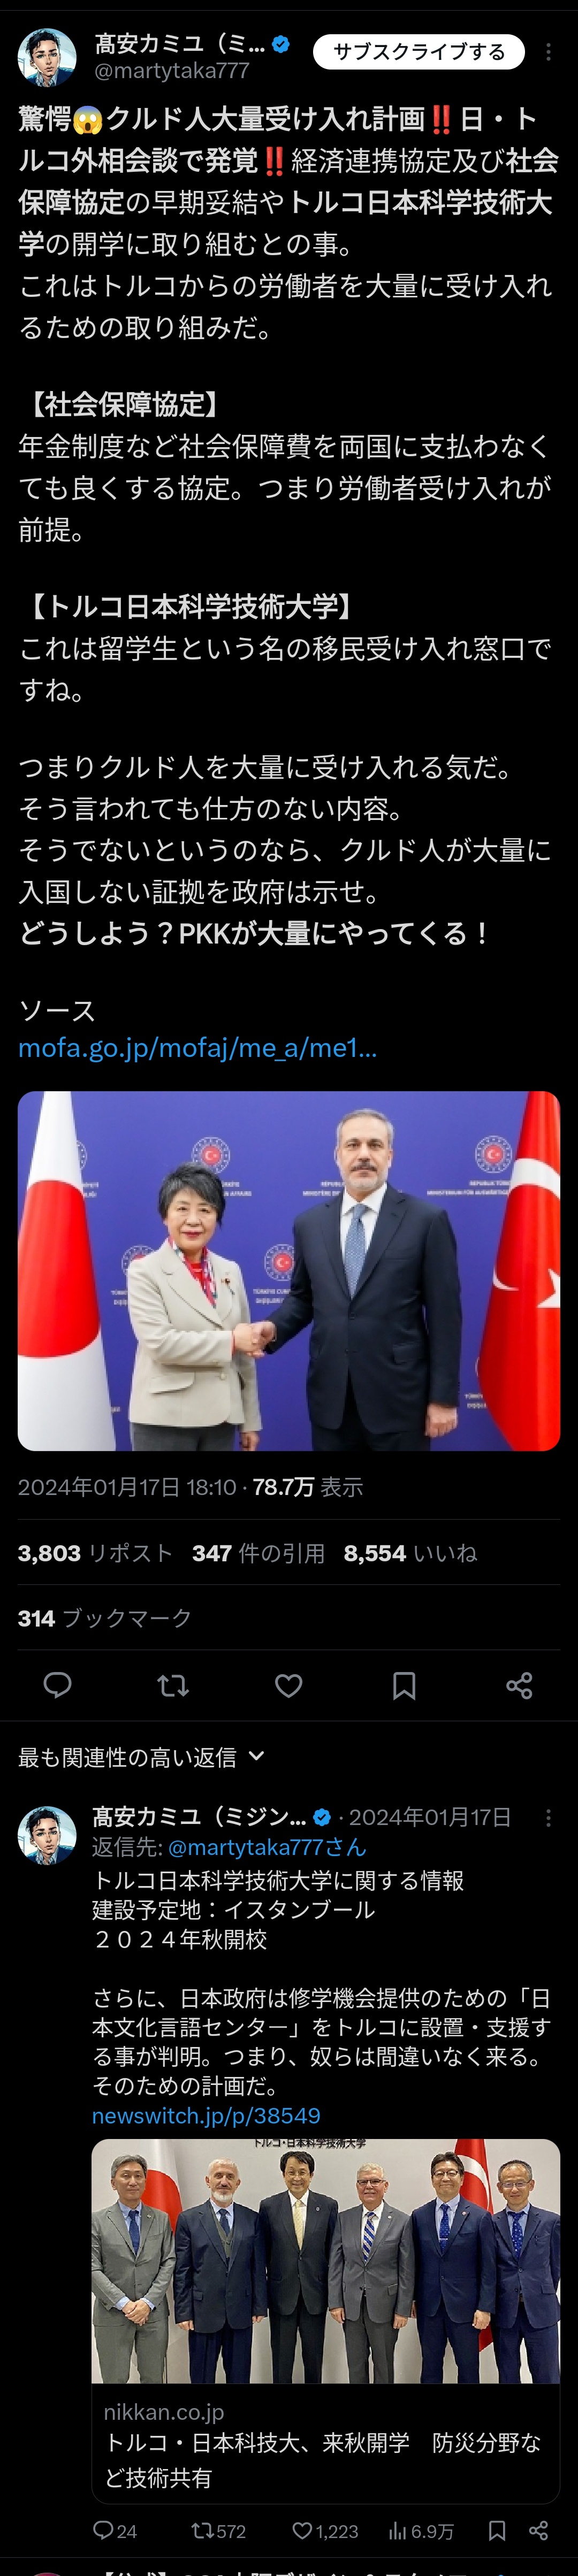Bookmark the reply tweet at bottom

(x=497, y=2530)
